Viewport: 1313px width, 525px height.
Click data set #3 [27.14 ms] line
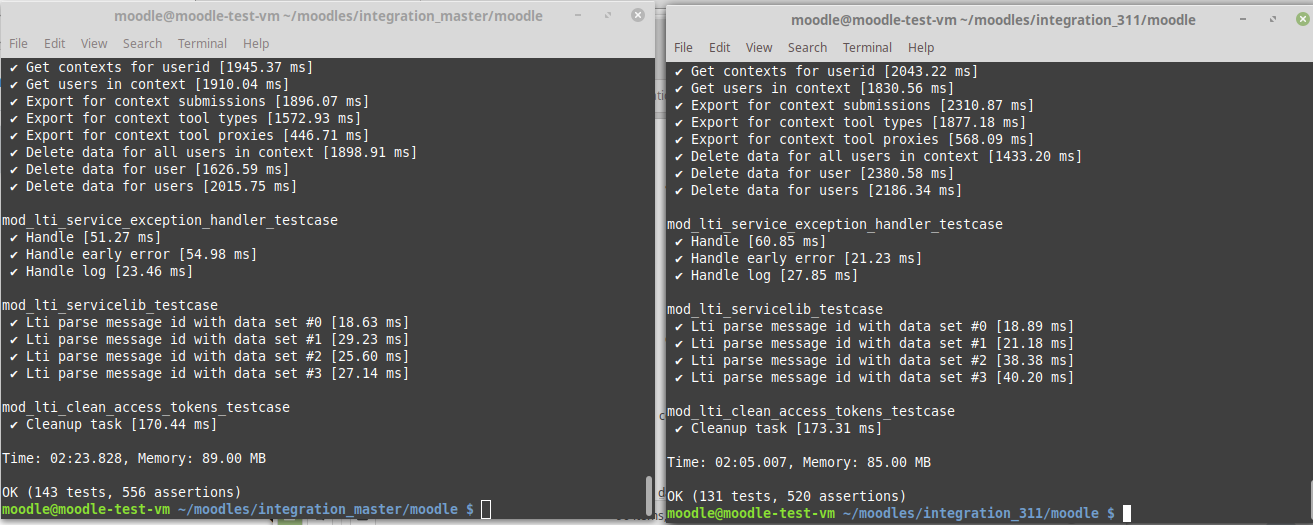[x=209, y=373]
